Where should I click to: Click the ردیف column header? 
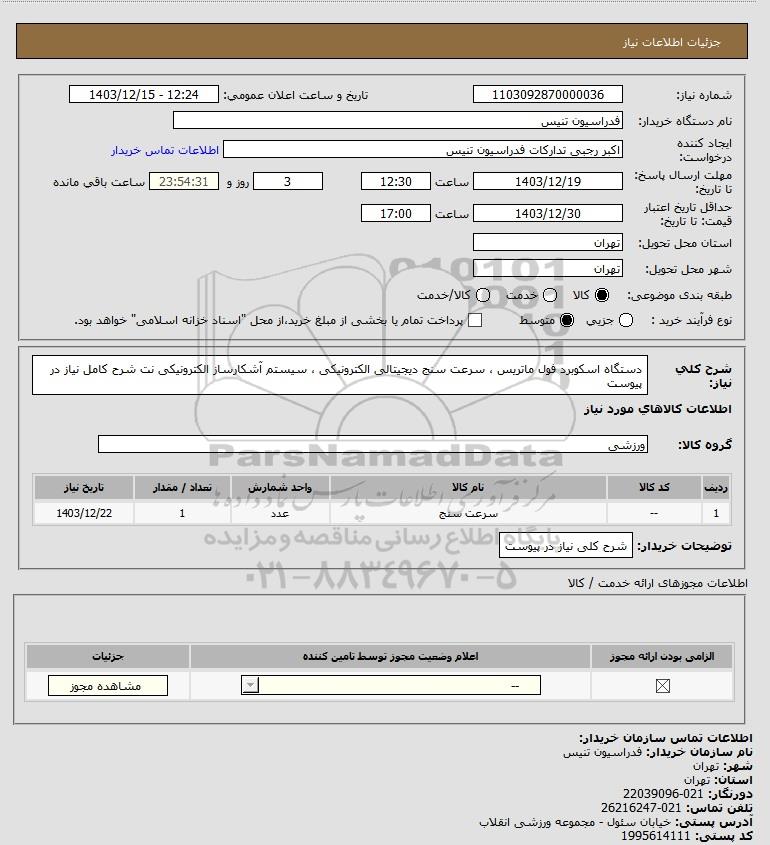pos(716,487)
